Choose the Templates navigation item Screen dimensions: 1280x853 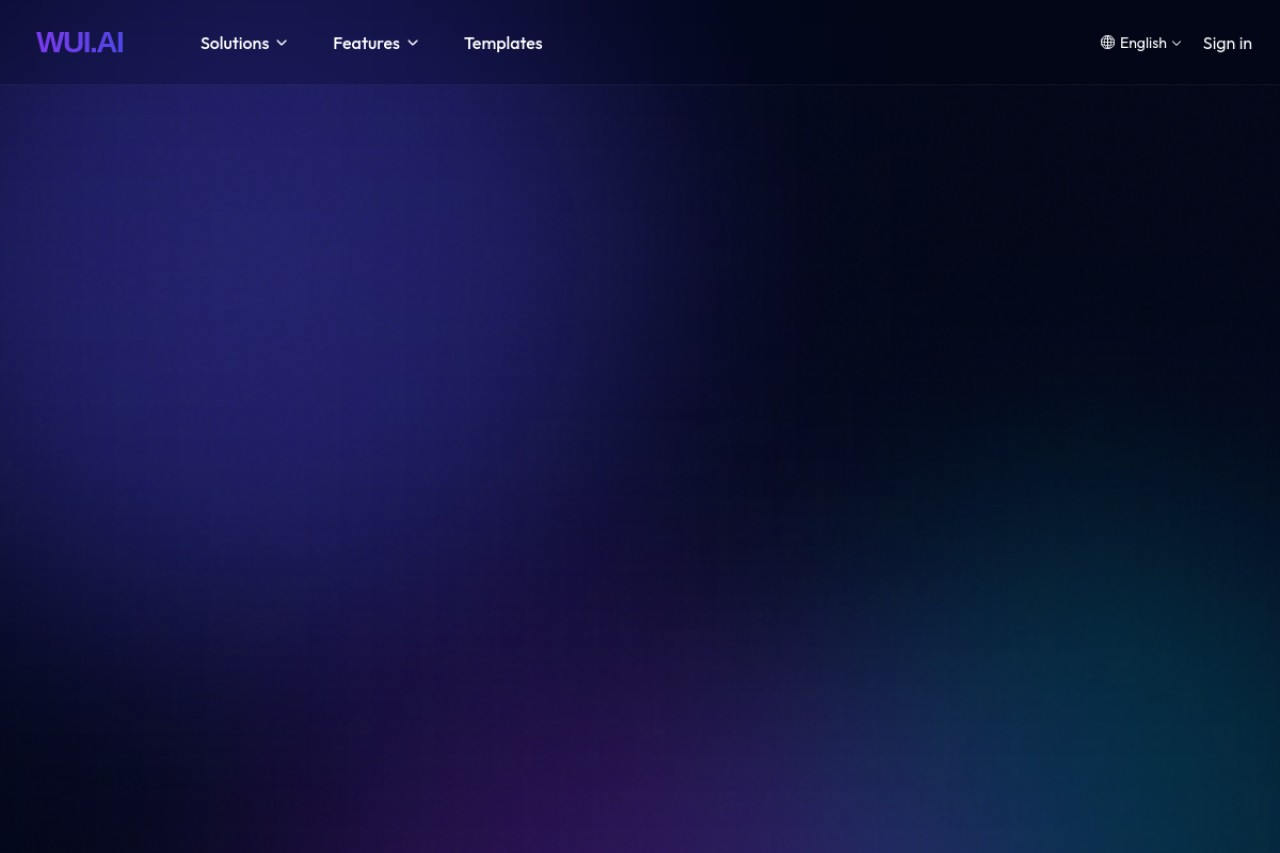(x=503, y=43)
